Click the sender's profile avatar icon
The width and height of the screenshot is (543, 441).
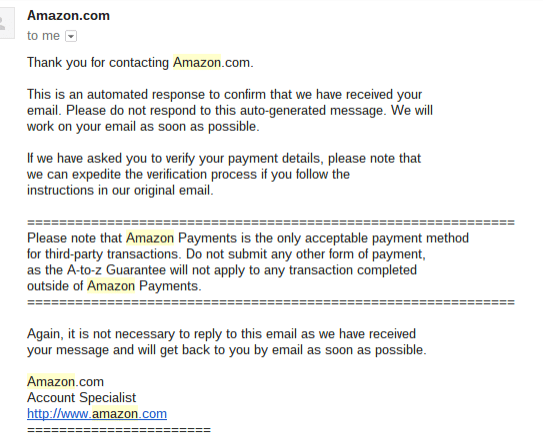click(6, 23)
